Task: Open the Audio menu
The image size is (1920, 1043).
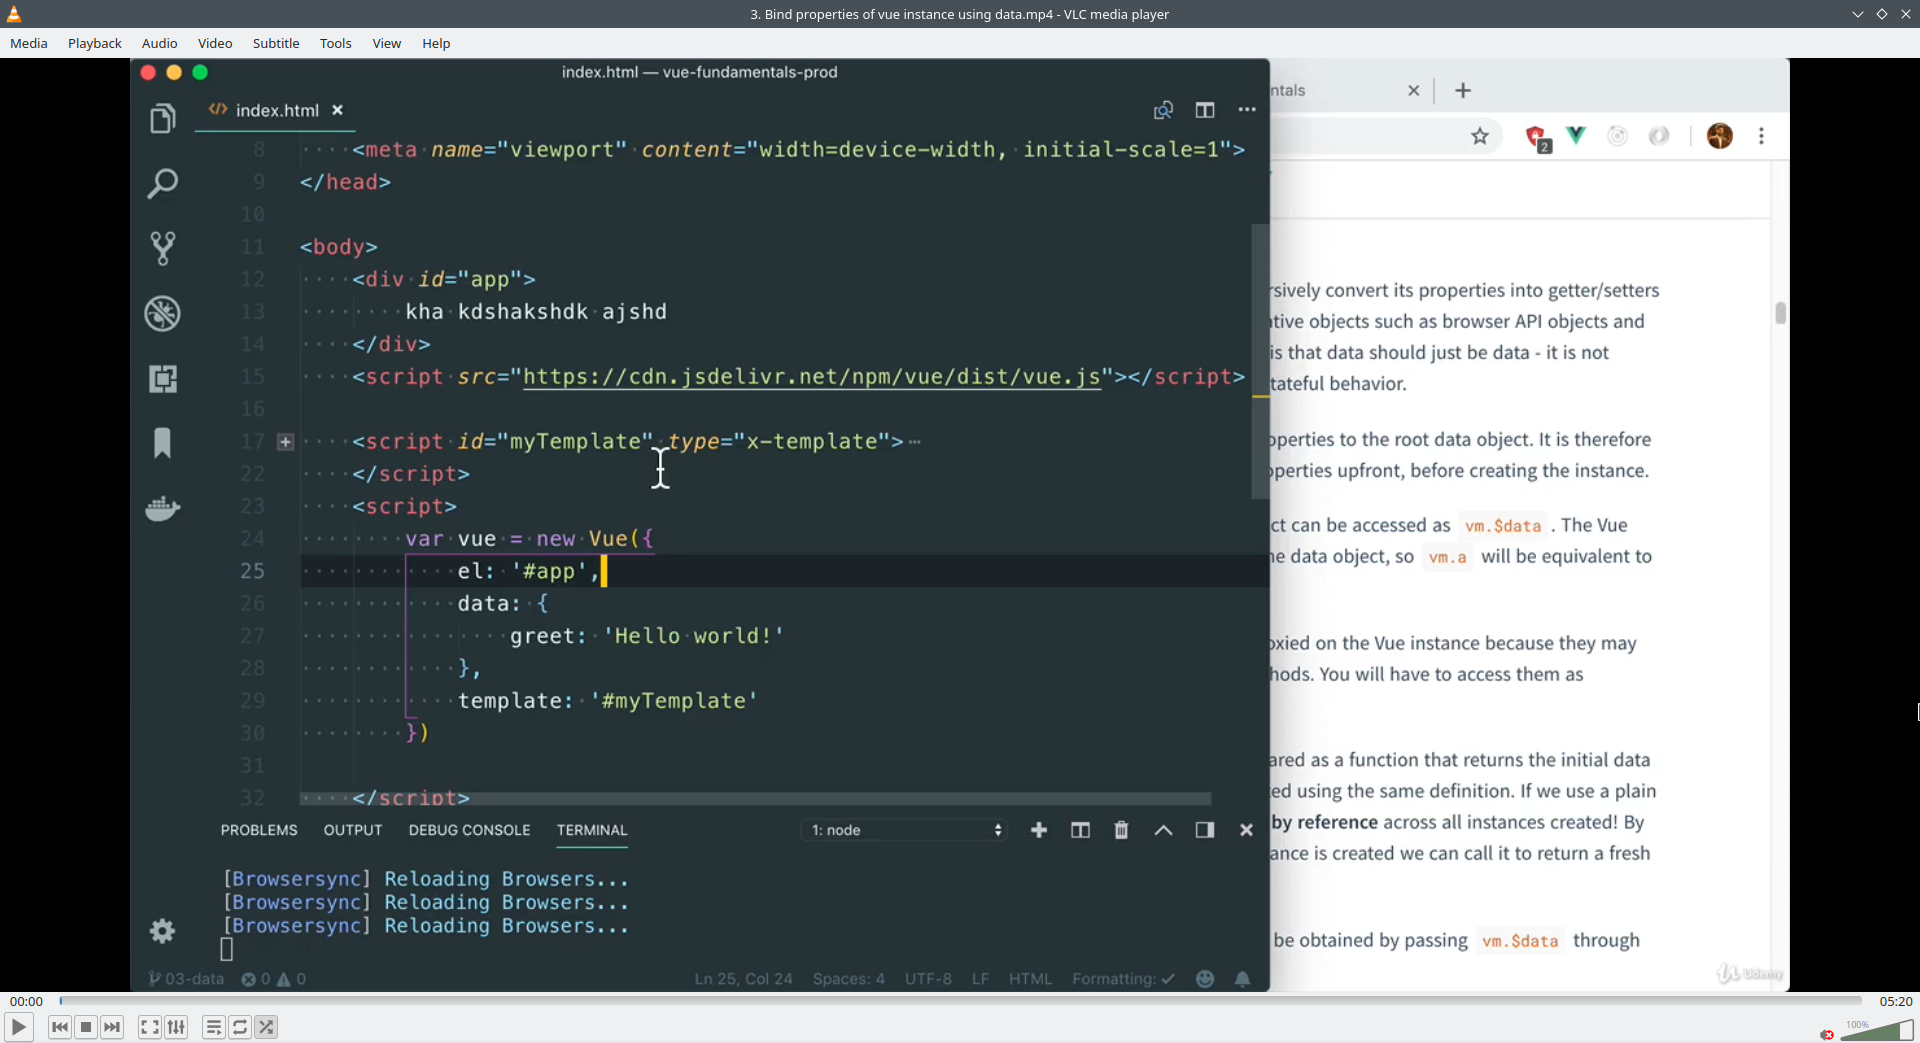Action: click(160, 43)
